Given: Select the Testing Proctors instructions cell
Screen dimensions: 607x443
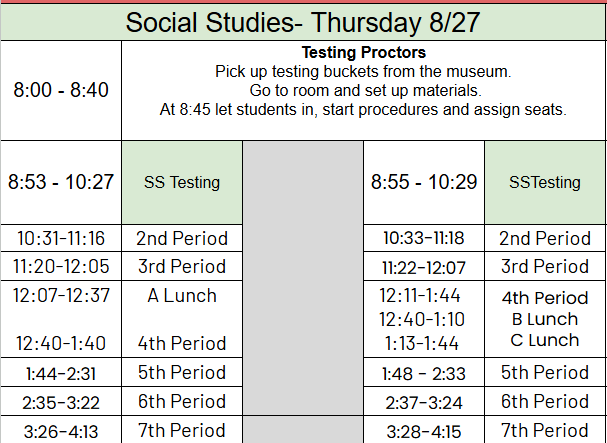Looking at the screenshot, I should 363,90.
